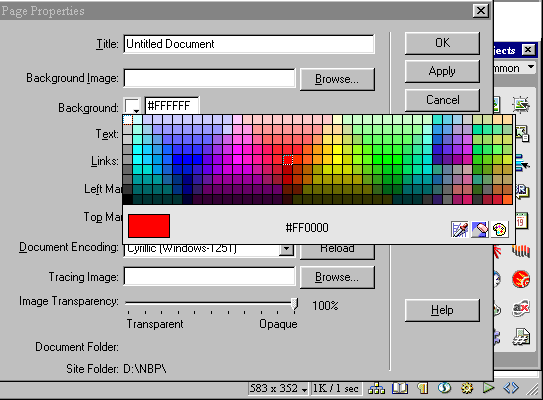Image resolution: width=543 pixels, height=400 pixels.
Task: Insert Navigation Bar object icon
Action: click(x=522, y=163)
